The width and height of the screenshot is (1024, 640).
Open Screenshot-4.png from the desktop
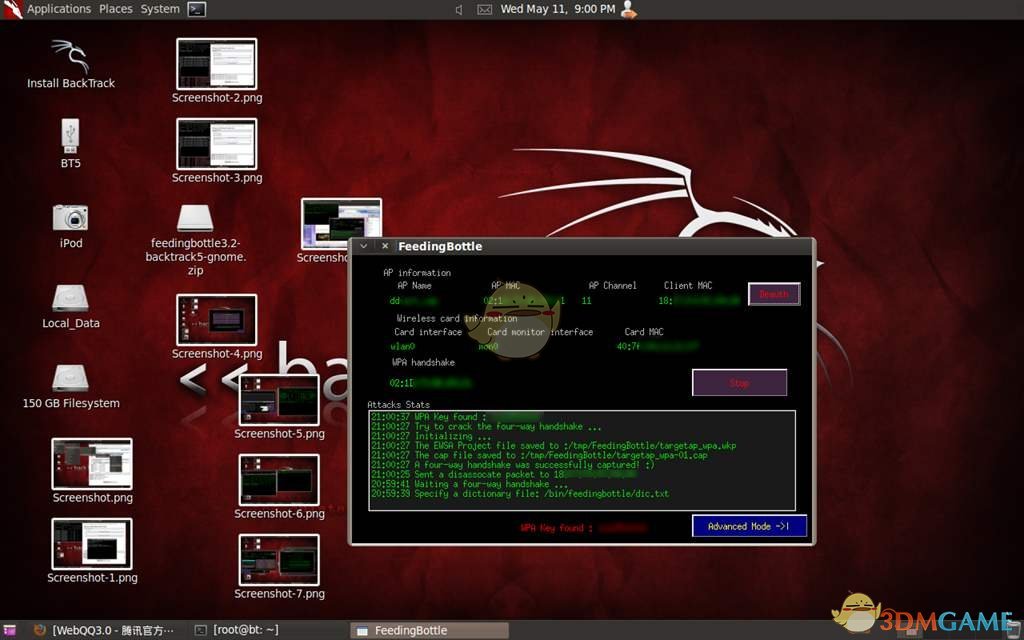pyautogui.click(x=216, y=320)
